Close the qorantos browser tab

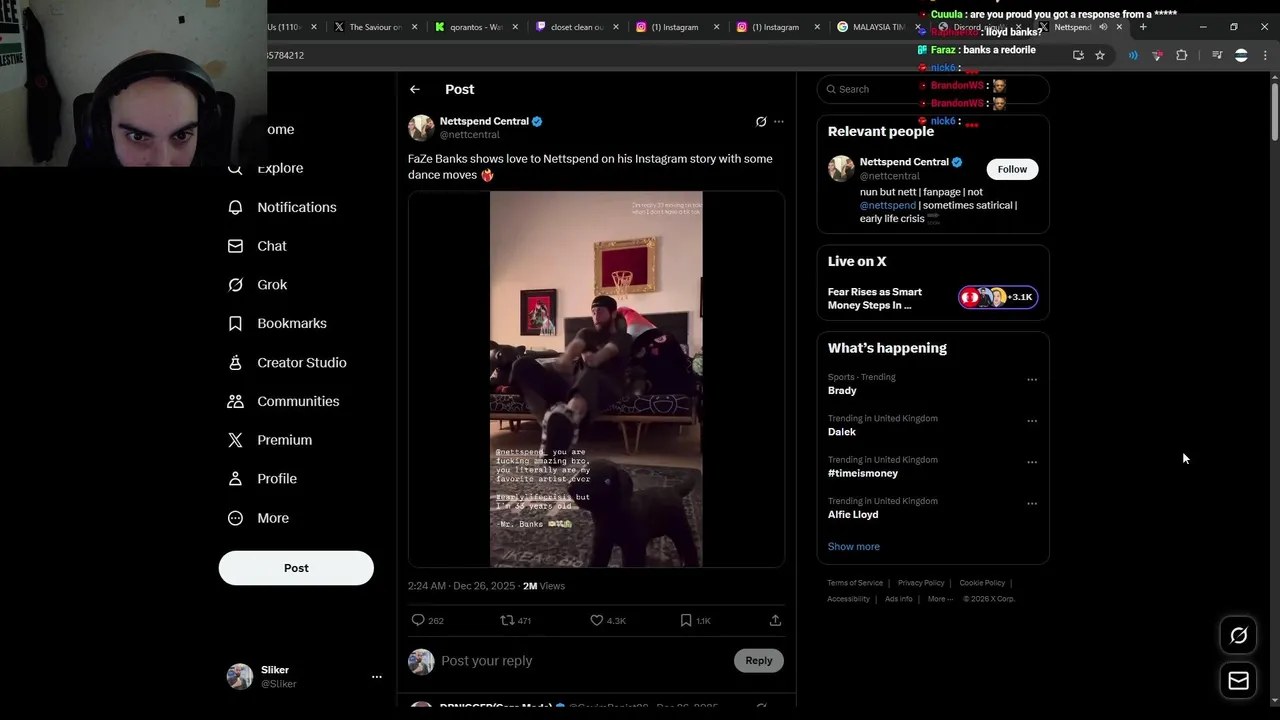coord(515,27)
